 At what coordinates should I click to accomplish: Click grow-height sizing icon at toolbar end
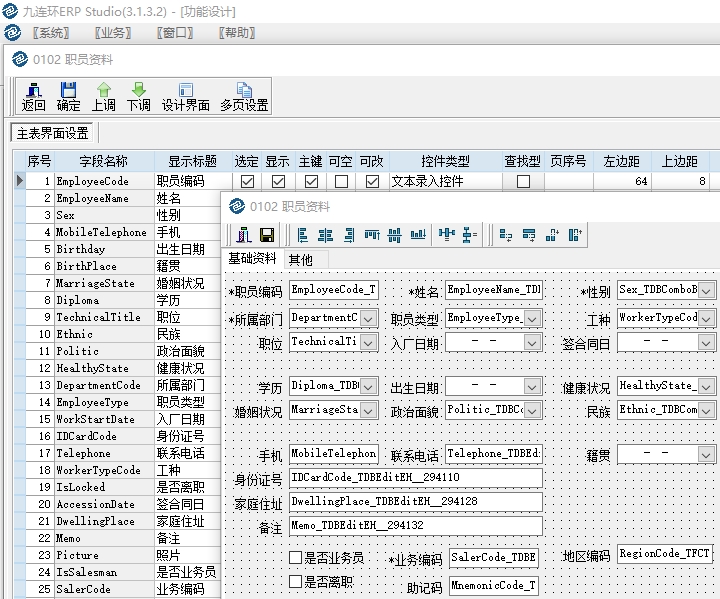[x=575, y=235]
